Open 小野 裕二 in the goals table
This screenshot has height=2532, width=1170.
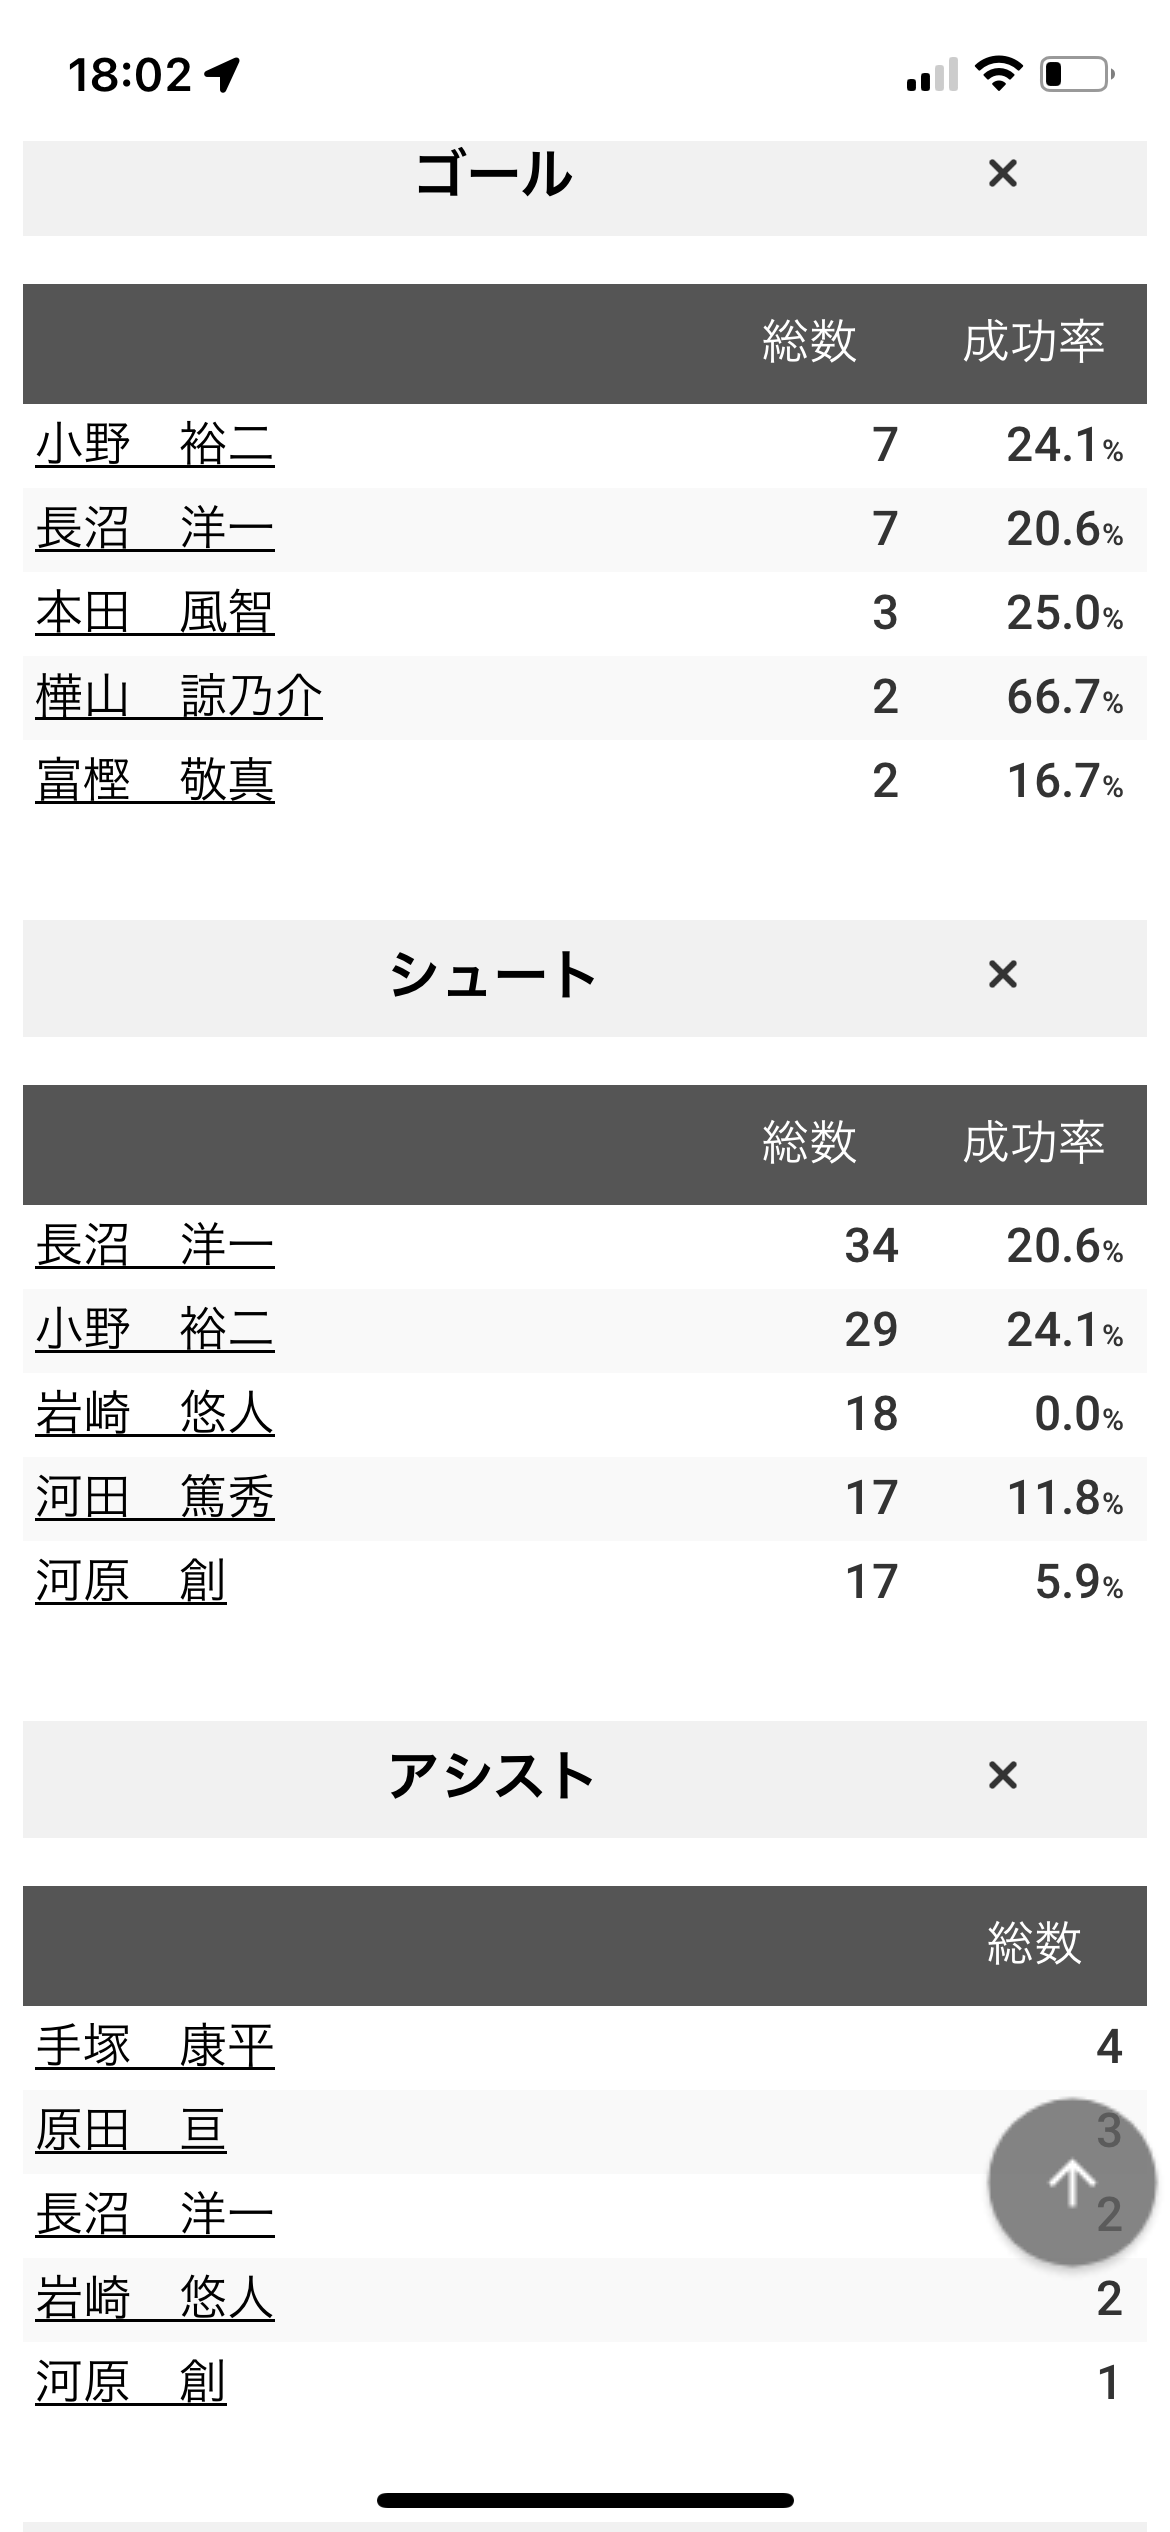(x=155, y=445)
